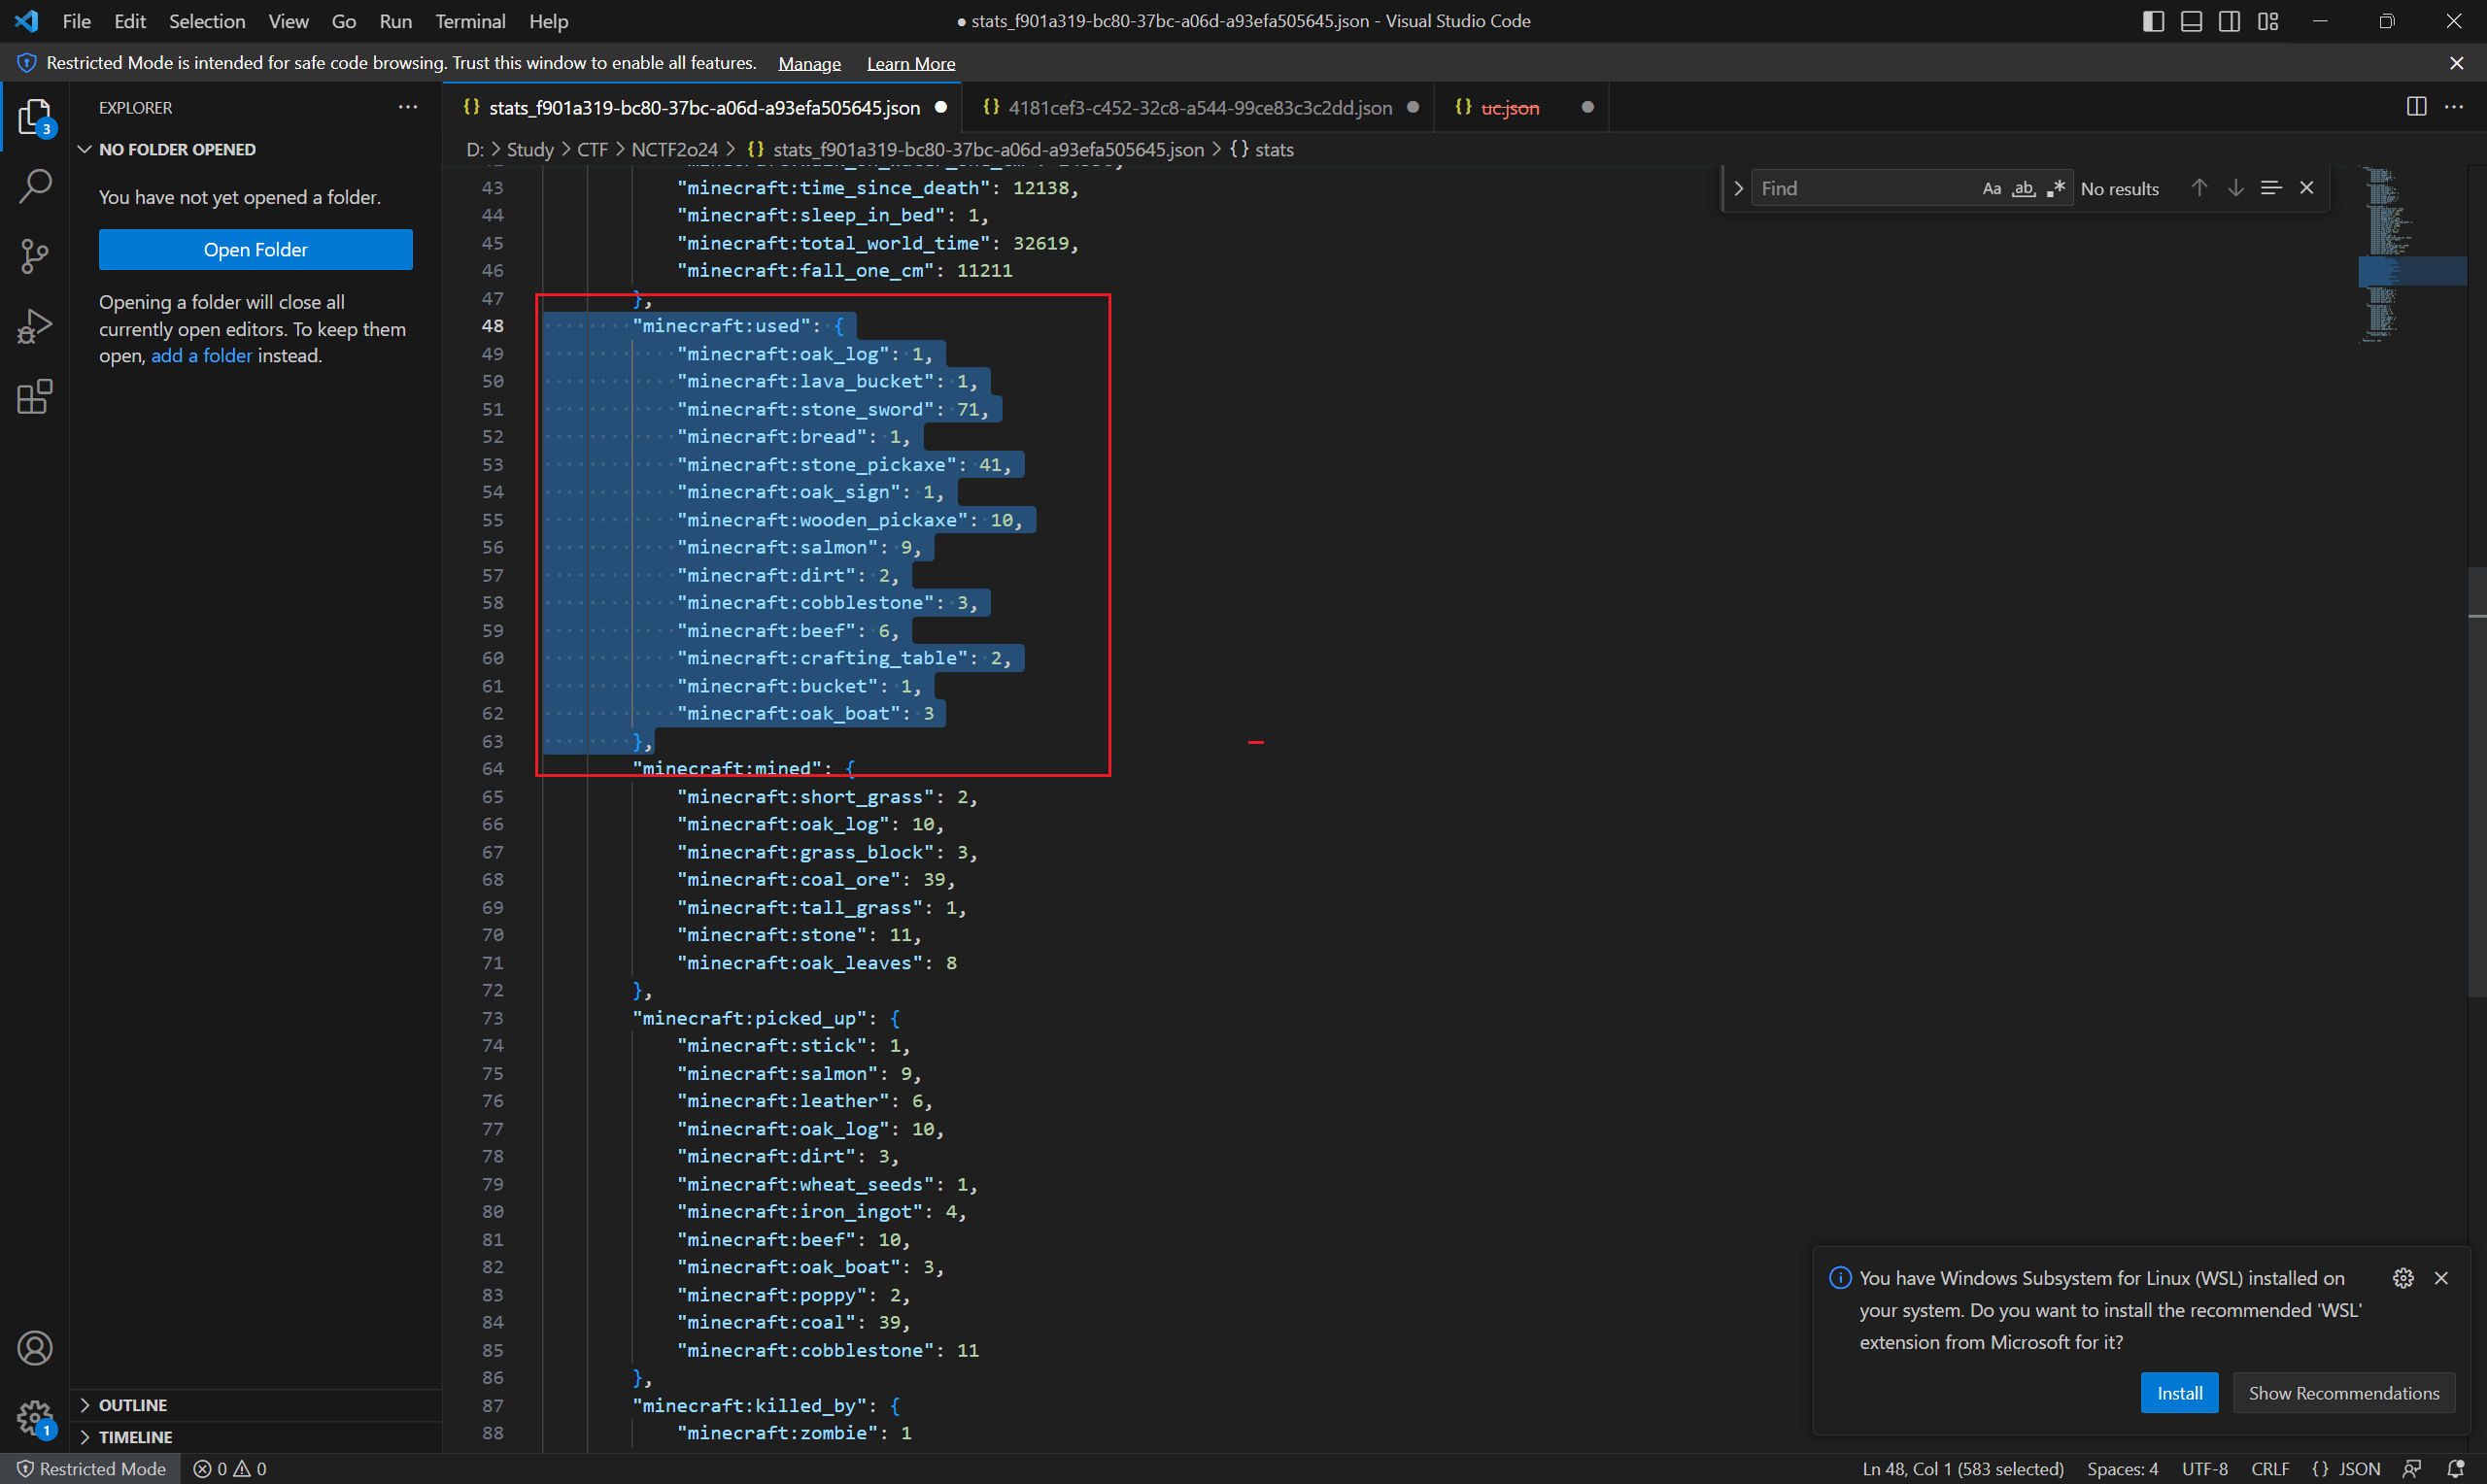
Task: Click the minimap preview
Action: tap(2412, 257)
